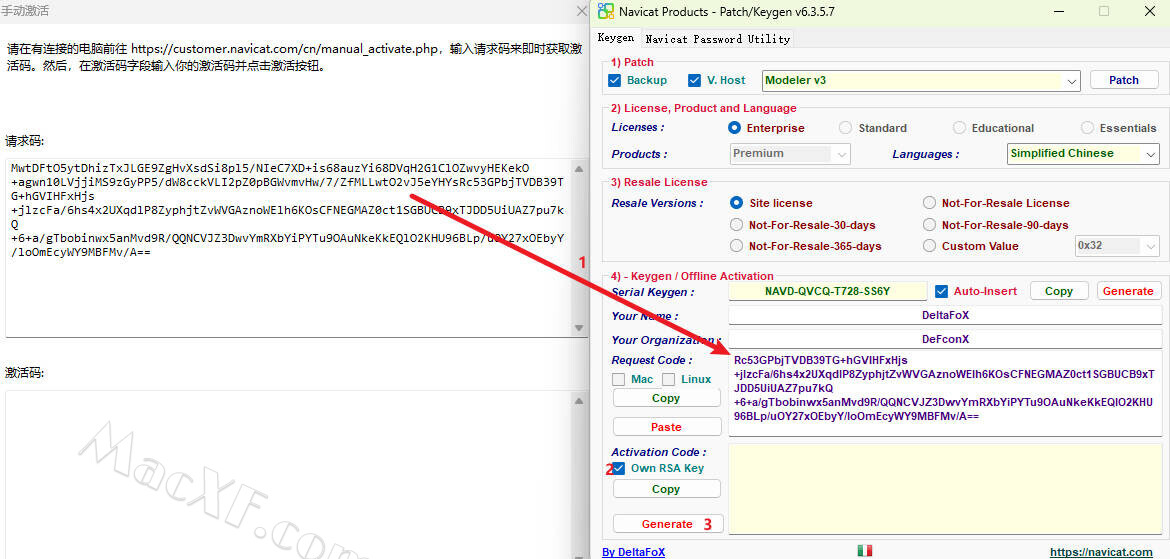Click the Your Name field containing DeltaFoX
Screen dimensions: 1170x559
pyautogui.click(x=945, y=315)
